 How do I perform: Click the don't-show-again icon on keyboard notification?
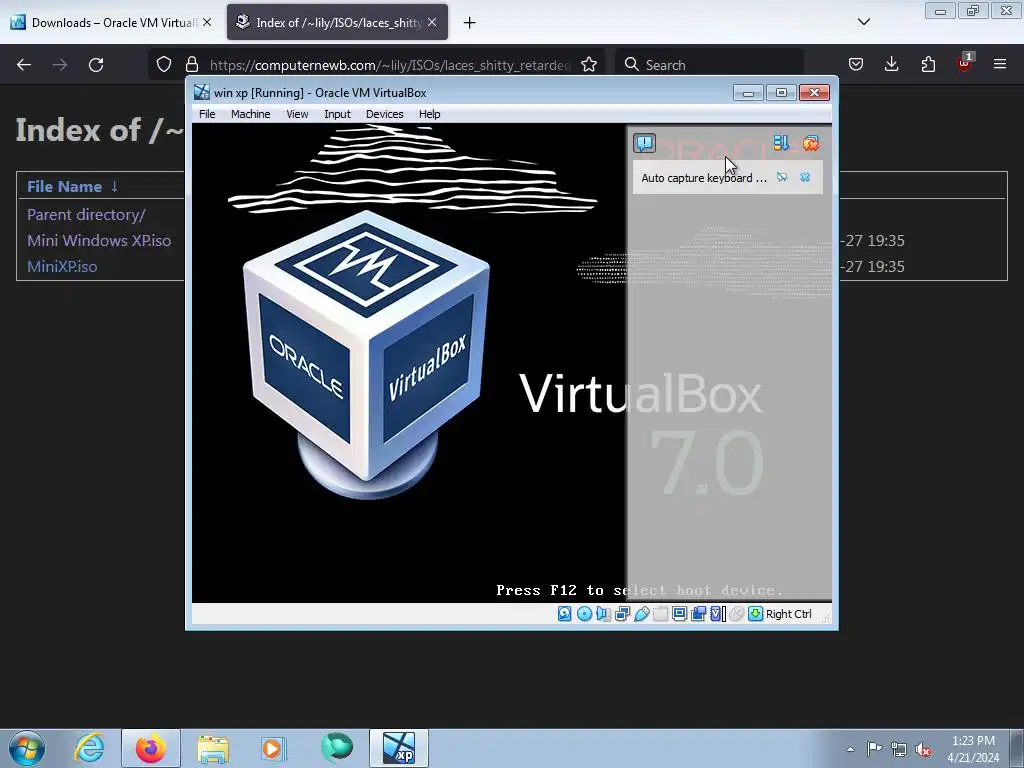click(x=782, y=178)
